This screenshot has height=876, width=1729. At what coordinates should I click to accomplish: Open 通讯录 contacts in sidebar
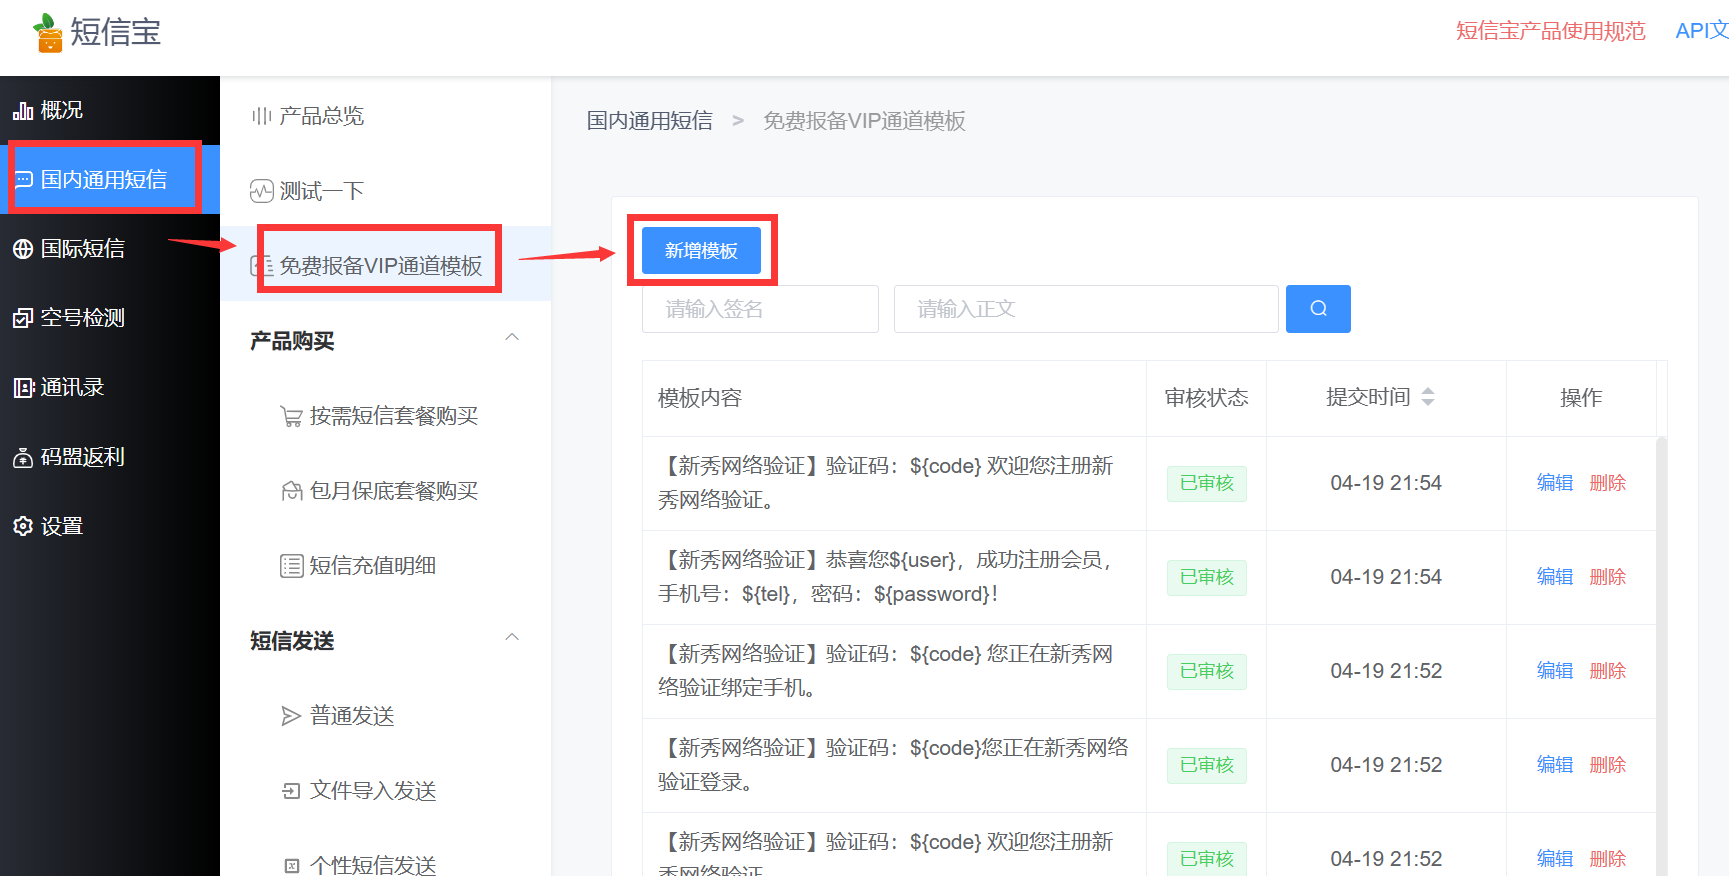[59, 387]
